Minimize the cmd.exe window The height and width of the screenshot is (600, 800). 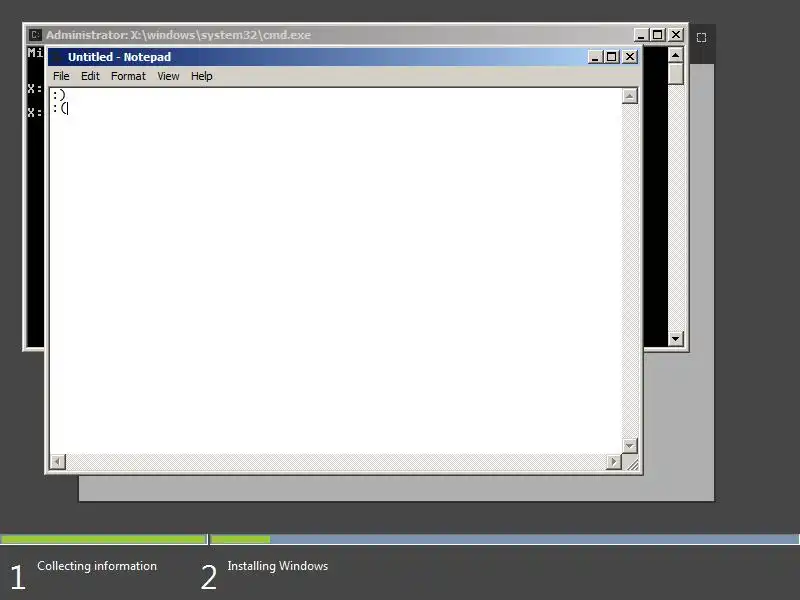point(641,35)
